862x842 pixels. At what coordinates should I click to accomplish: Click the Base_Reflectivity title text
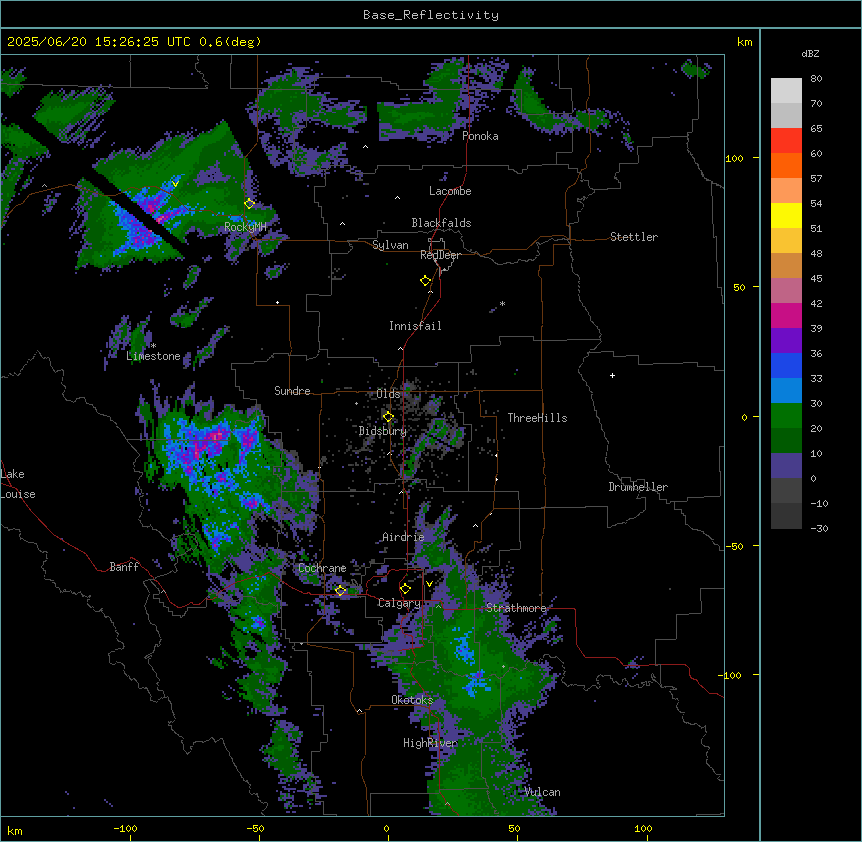(x=431, y=15)
